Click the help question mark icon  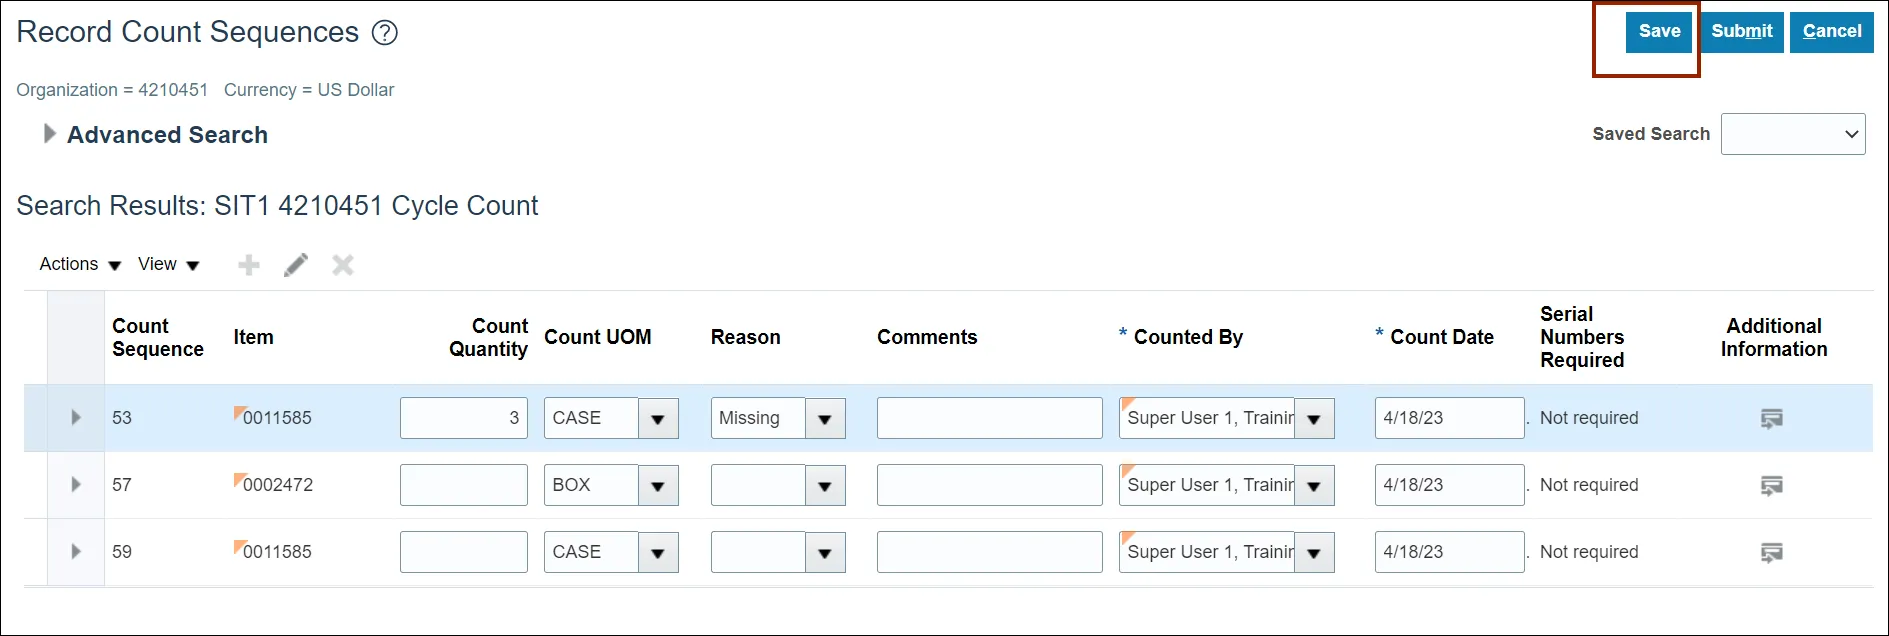[385, 33]
